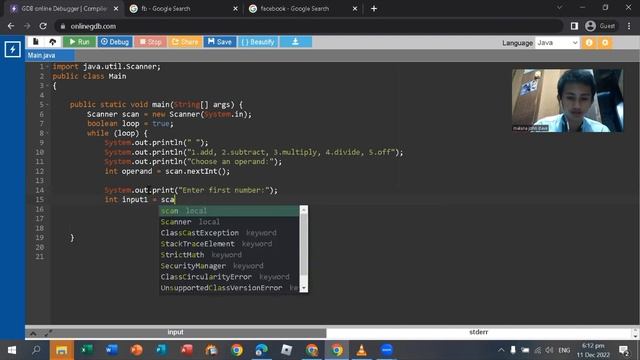Click the red Stop button
Viewport: 640px width, 360px height.
click(150, 42)
